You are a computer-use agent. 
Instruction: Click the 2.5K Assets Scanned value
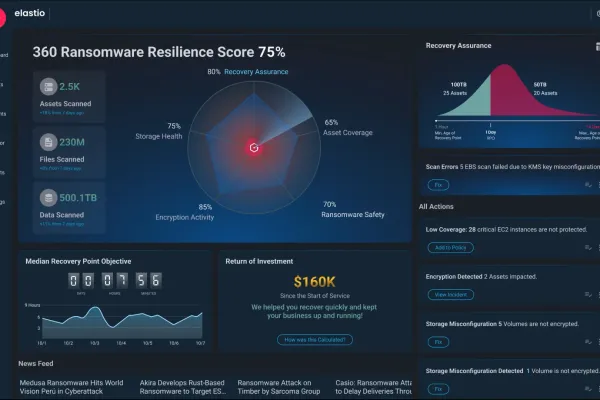[70, 87]
